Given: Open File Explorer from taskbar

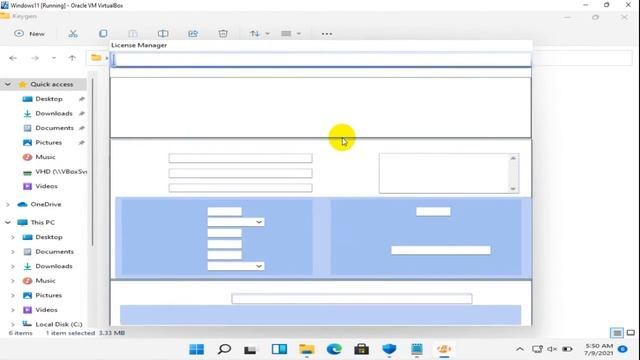Looking at the screenshot, I should point(307,349).
